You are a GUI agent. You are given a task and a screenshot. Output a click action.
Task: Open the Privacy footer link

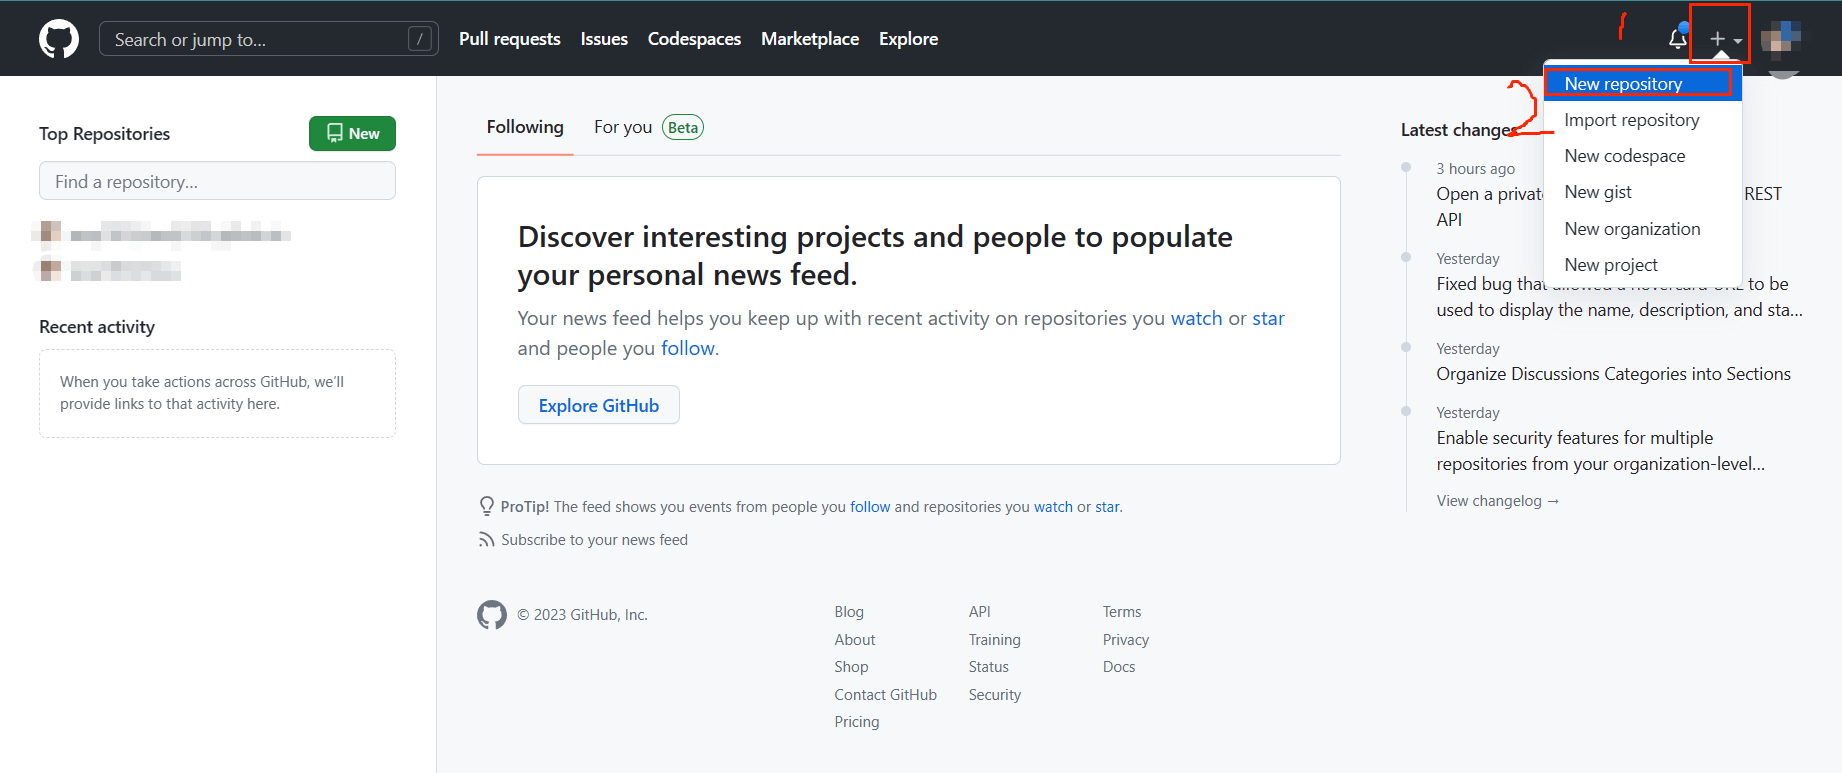[1126, 640]
